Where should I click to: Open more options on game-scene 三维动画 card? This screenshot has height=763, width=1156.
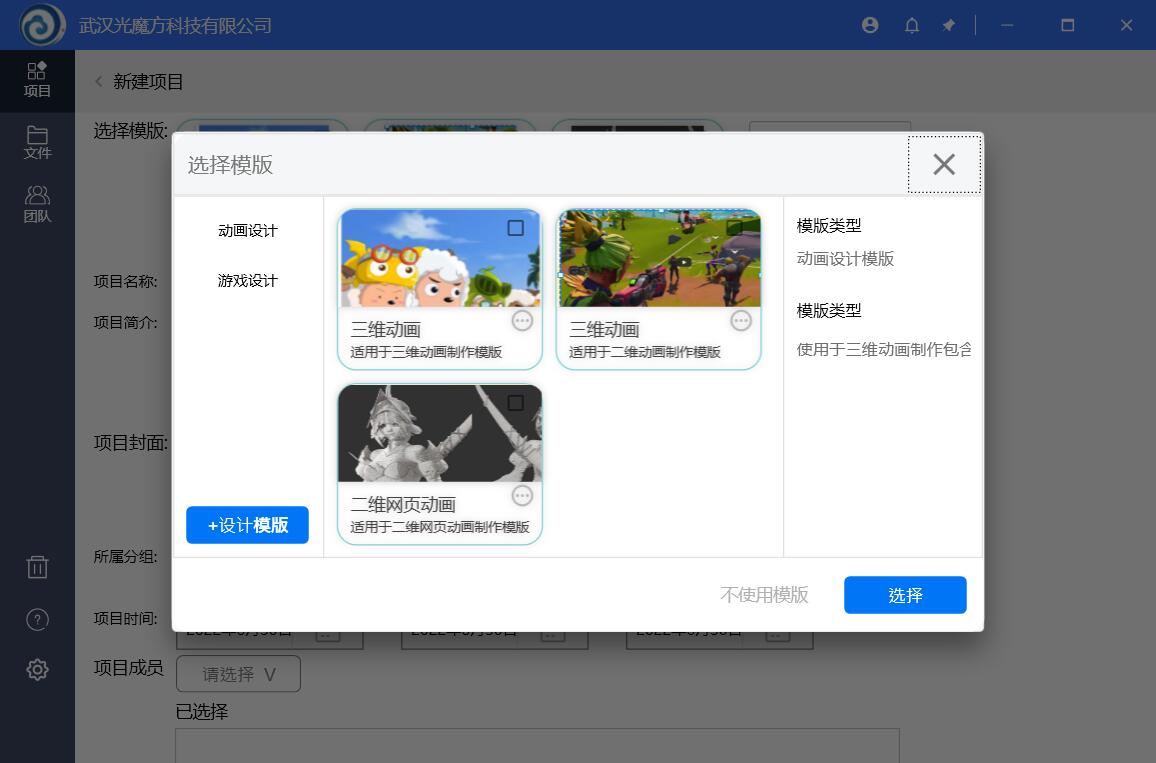[x=741, y=321]
